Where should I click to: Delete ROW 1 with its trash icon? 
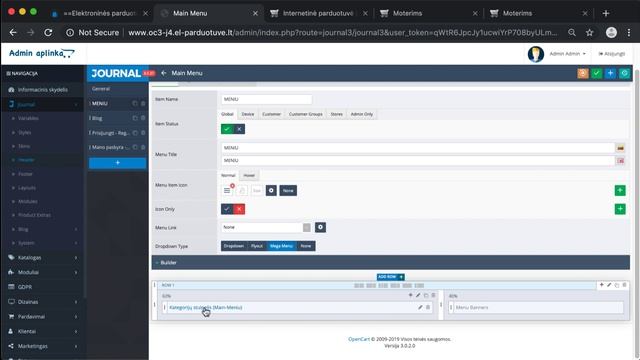pyautogui.click(x=624, y=285)
